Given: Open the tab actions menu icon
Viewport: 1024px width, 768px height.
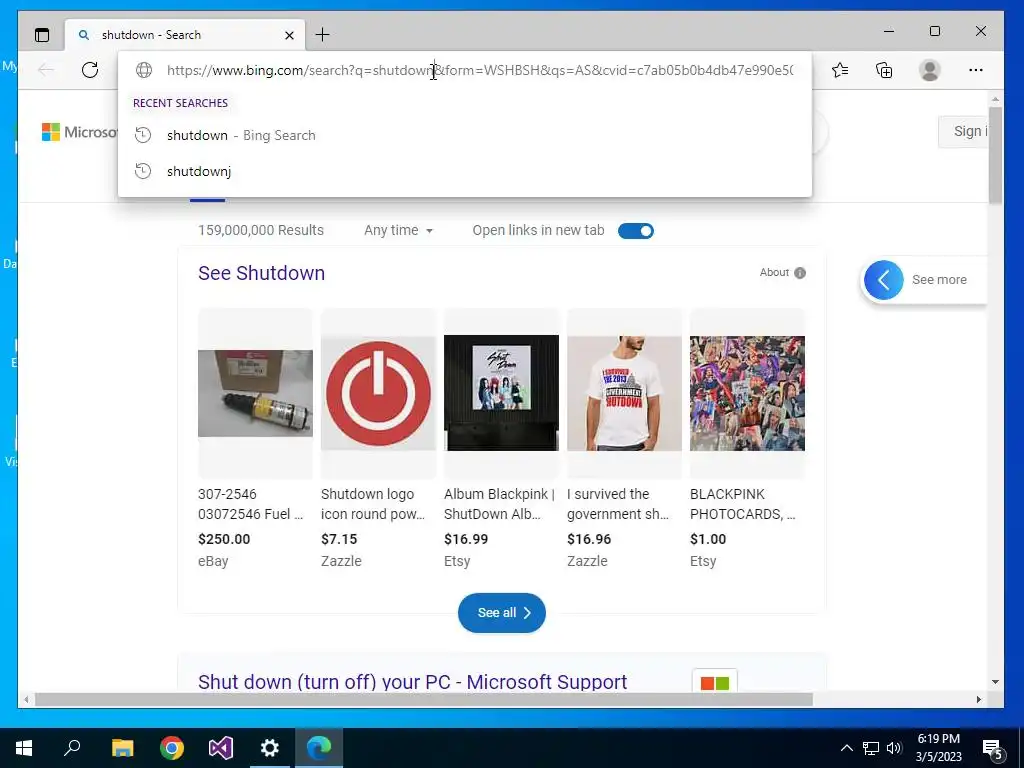Looking at the screenshot, I should click(x=42, y=35).
